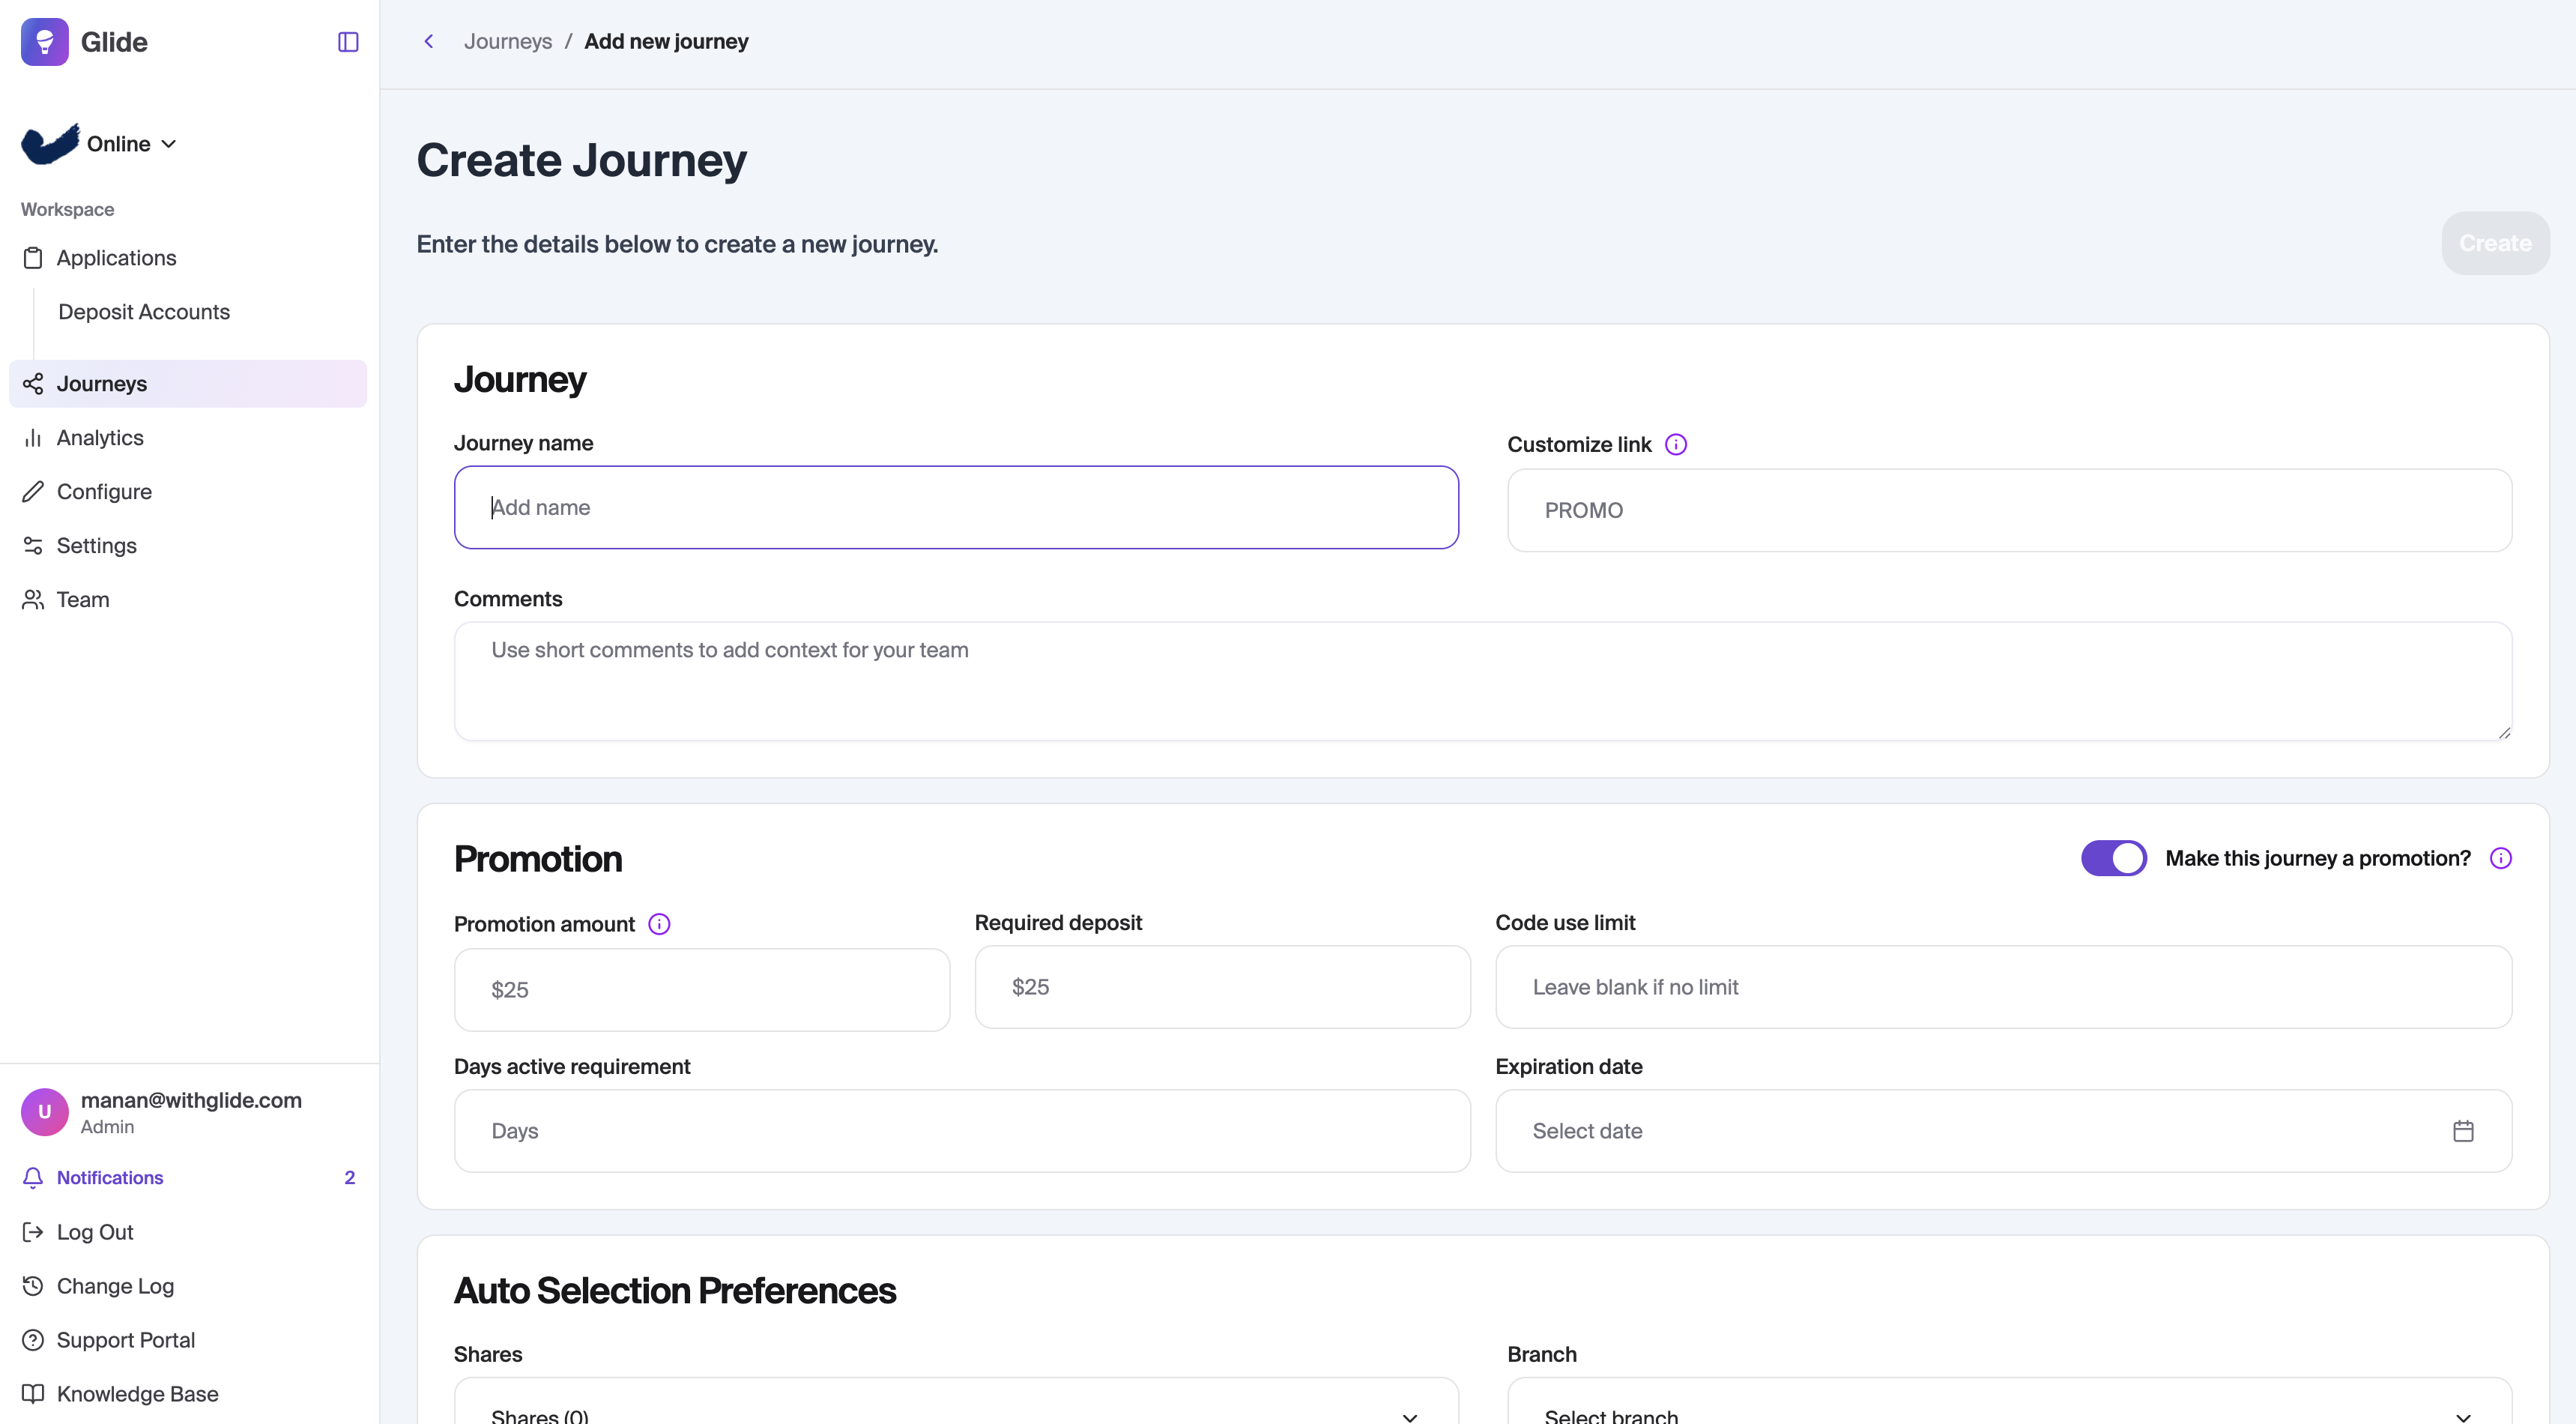The image size is (2576, 1424).
Task: Click the Comments text area
Action: click(1482, 681)
